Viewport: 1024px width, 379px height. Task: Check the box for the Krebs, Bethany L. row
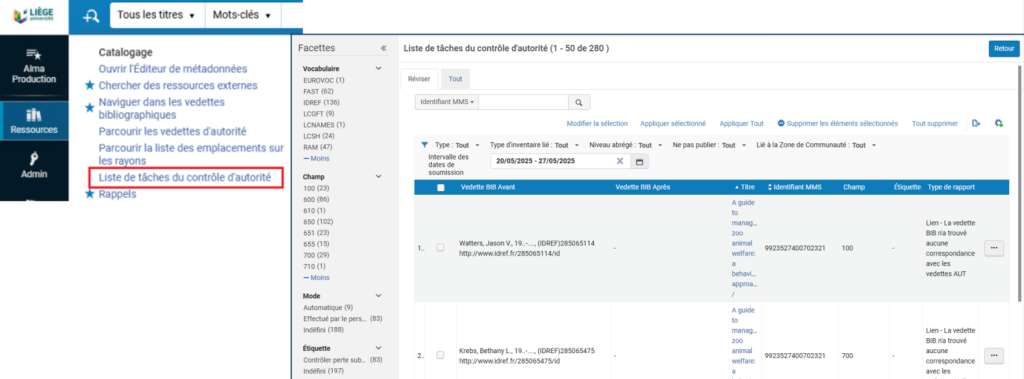[440, 355]
